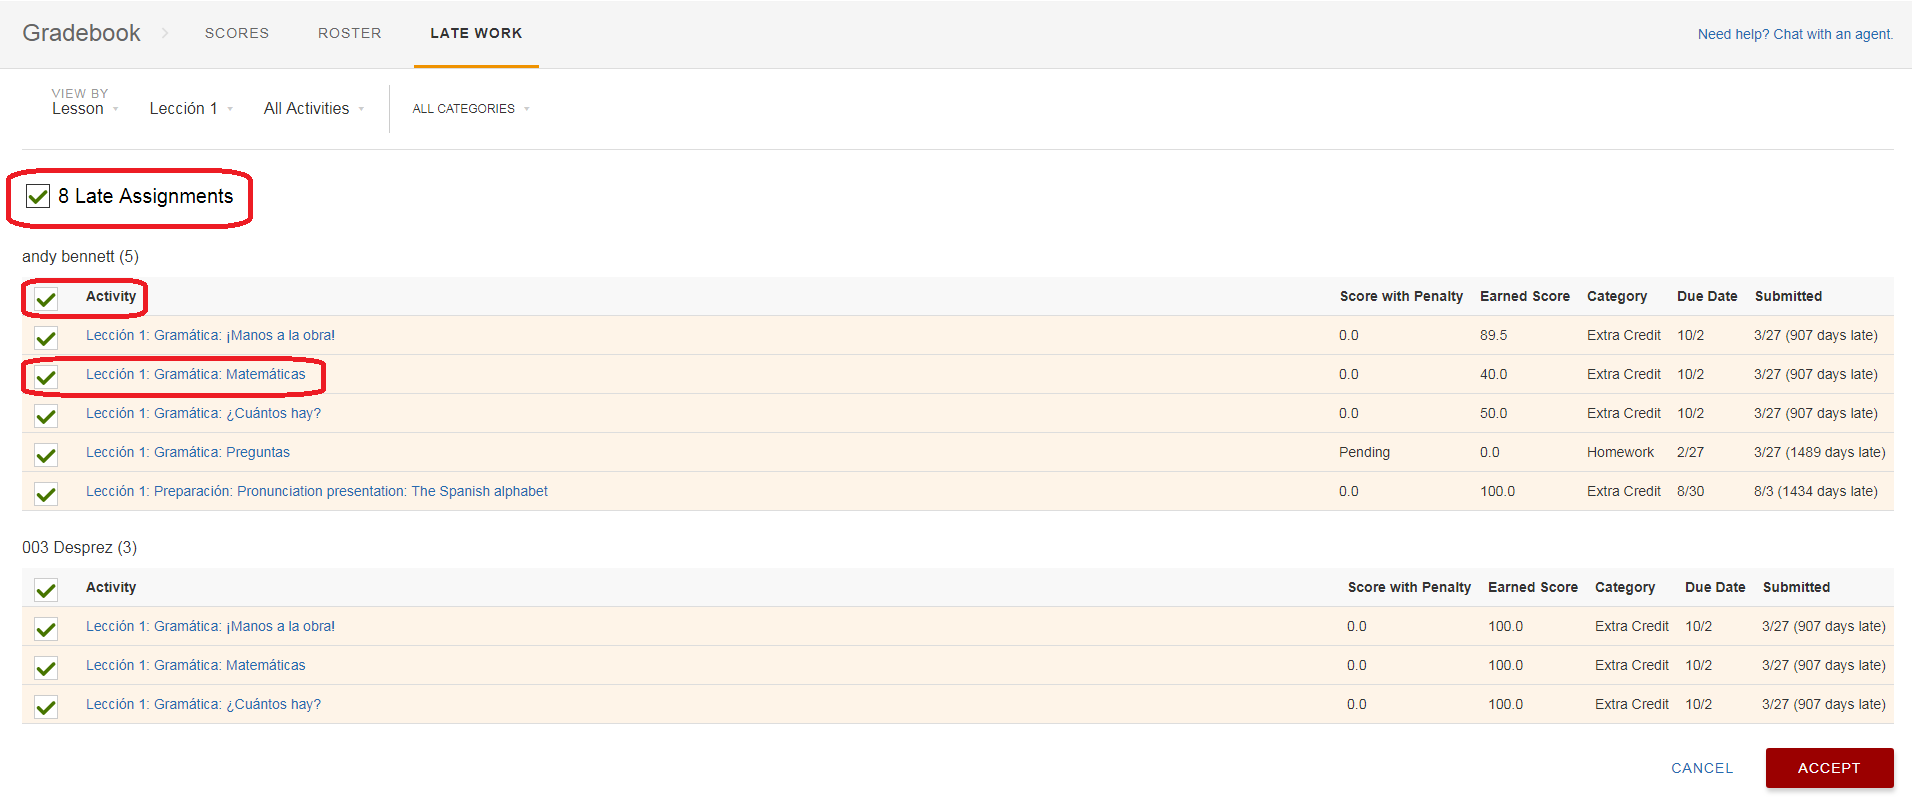Viewport: 1912px width, 801px height.
Task: Click the CANCEL button
Action: point(1702,768)
